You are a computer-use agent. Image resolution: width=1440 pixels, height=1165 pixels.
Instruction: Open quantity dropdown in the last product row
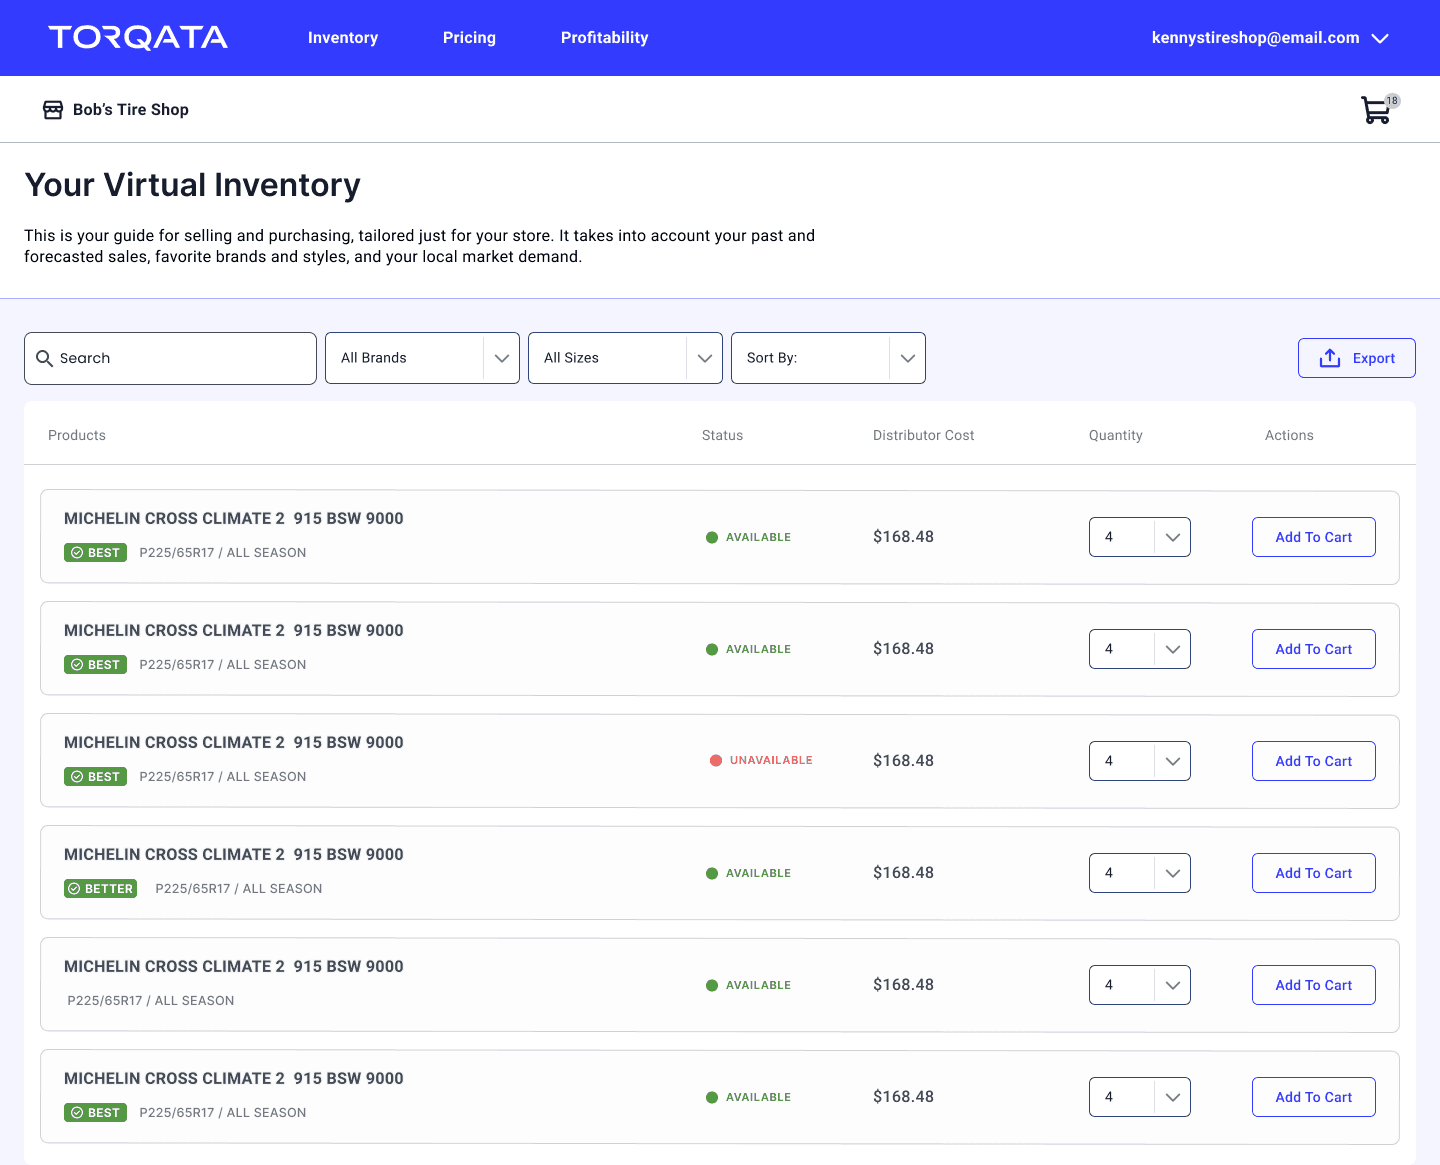1139,1097
